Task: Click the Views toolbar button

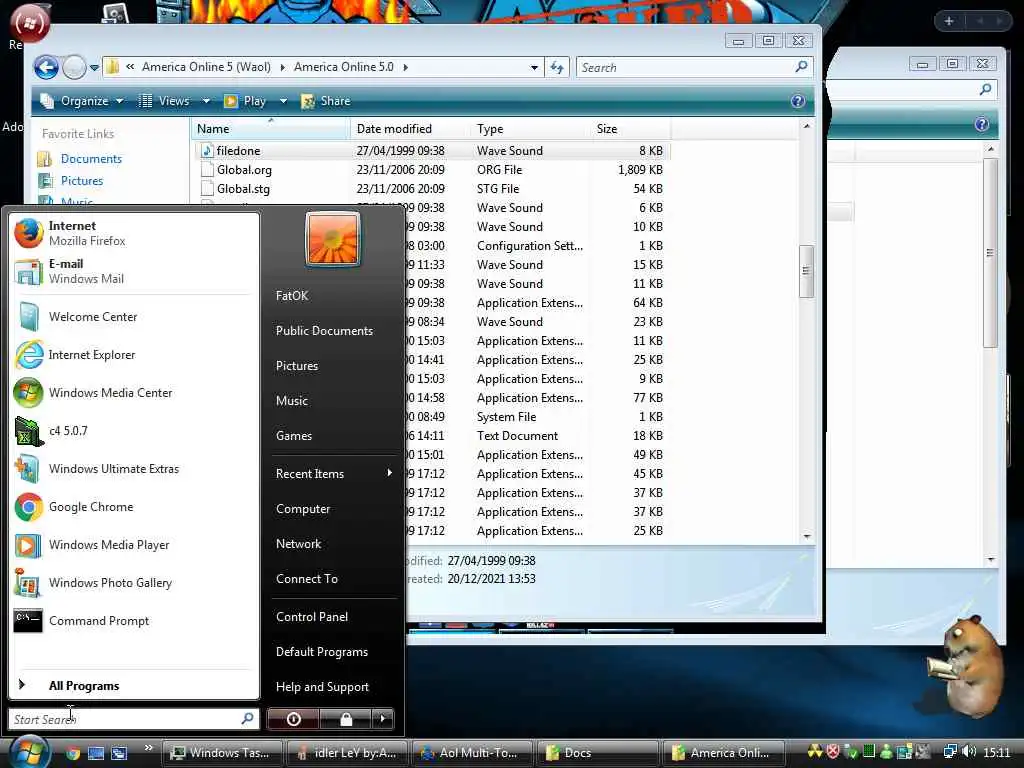Action: point(165,101)
